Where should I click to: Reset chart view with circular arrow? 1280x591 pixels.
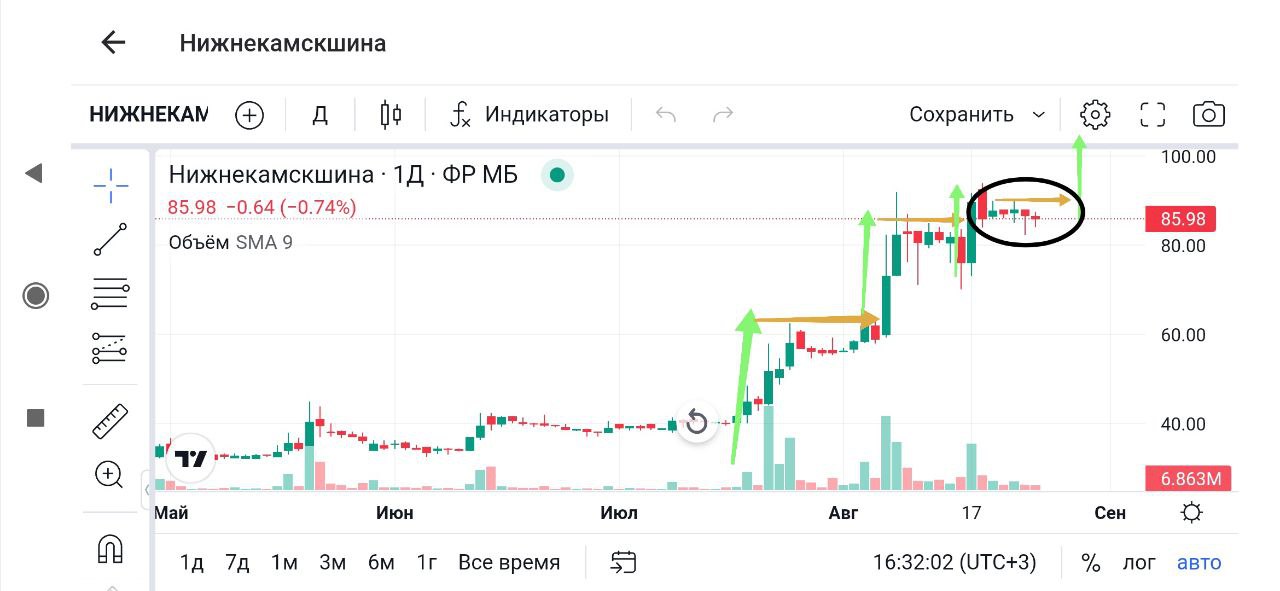[697, 423]
